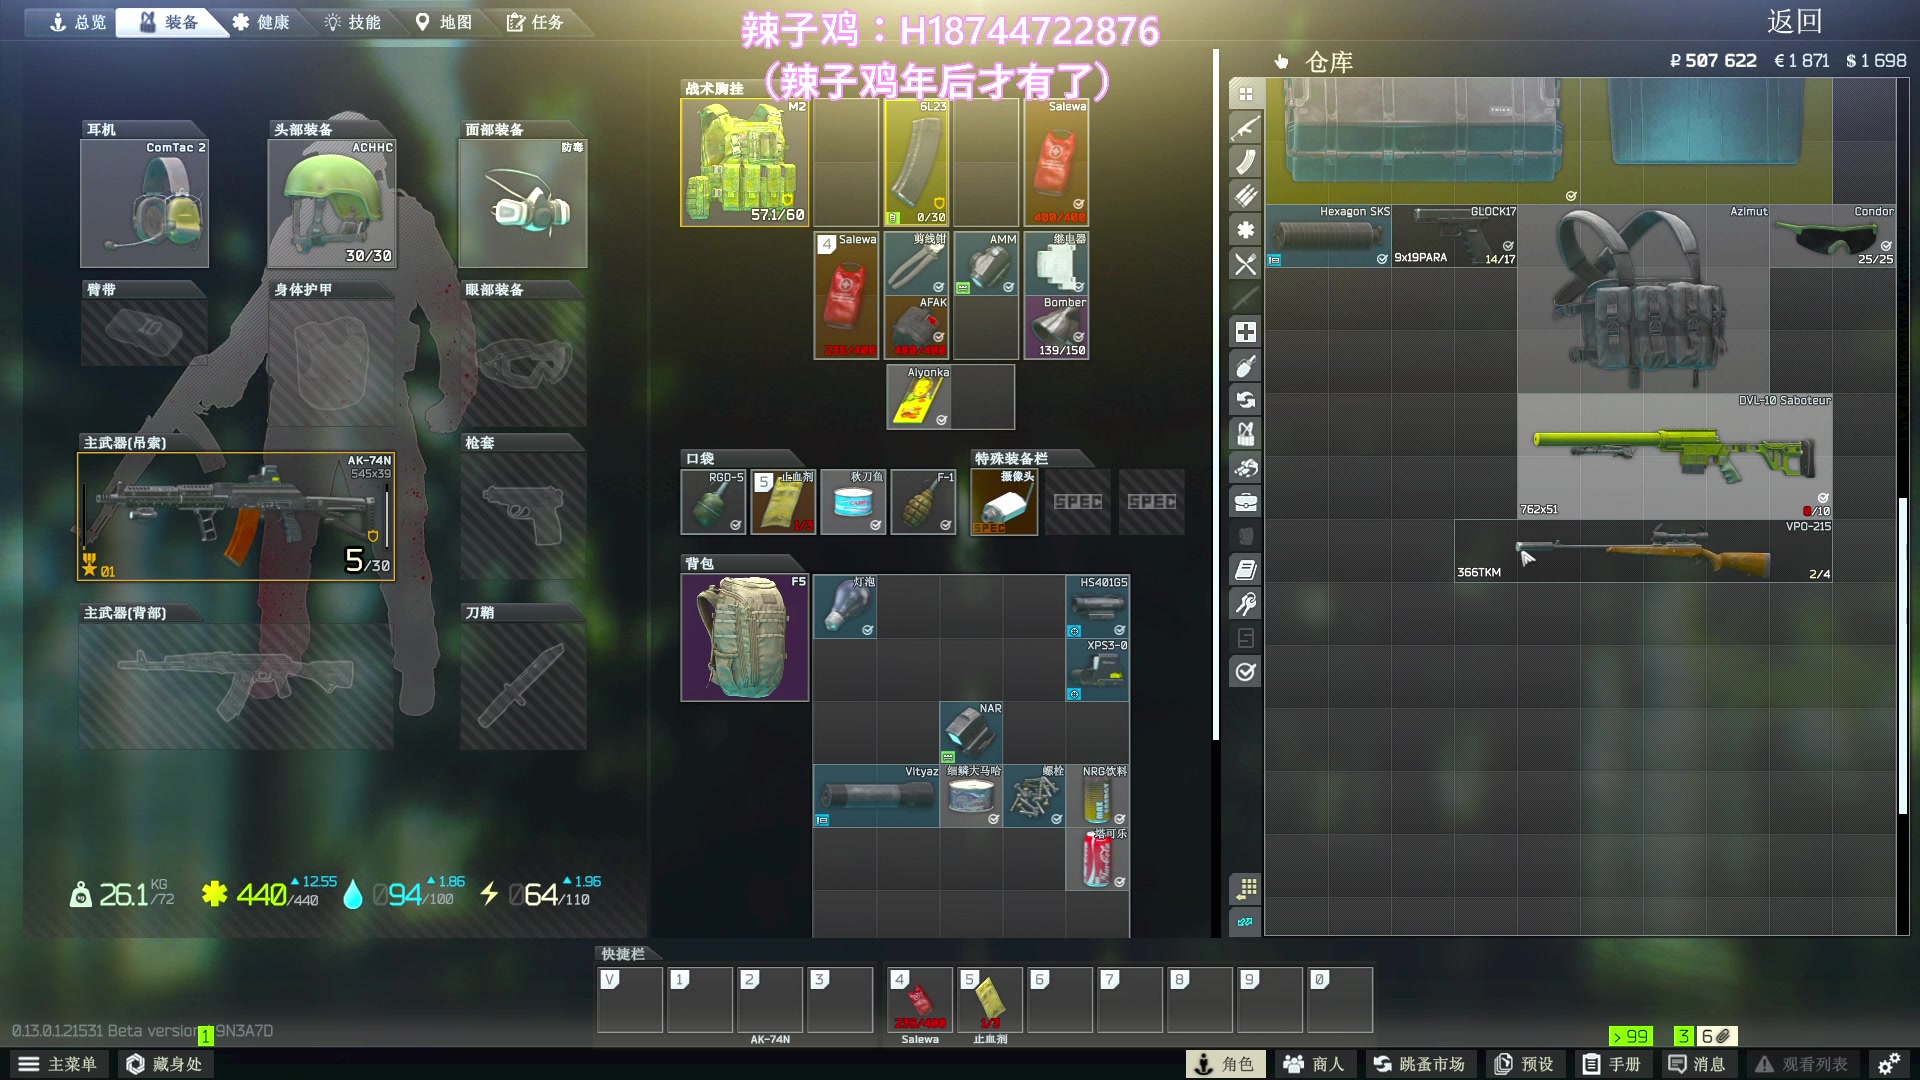Screen dimensions: 1920x1080
Task: Select the Vityaz suppressor in backpack
Action: [x=877, y=796]
